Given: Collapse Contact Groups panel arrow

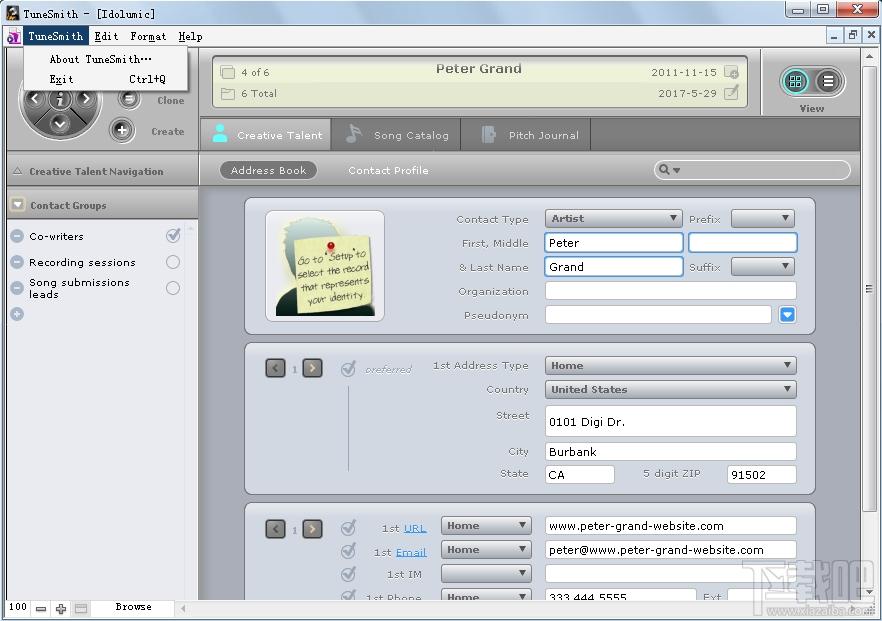Looking at the screenshot, I should [17, 205].
